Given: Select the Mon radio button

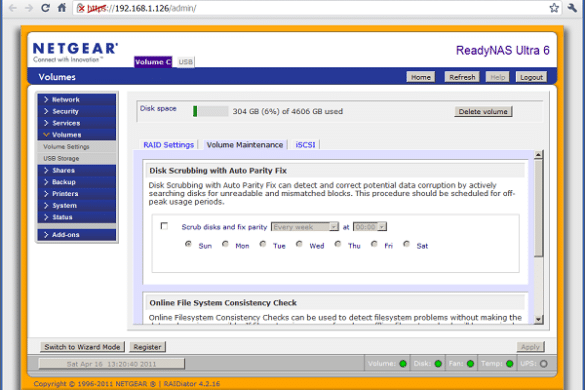Looking at the screenshot, I should coord(225,244).
